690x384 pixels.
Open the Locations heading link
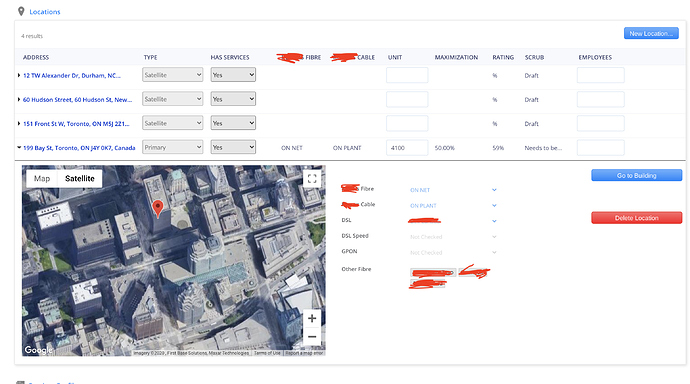[45, 12]
